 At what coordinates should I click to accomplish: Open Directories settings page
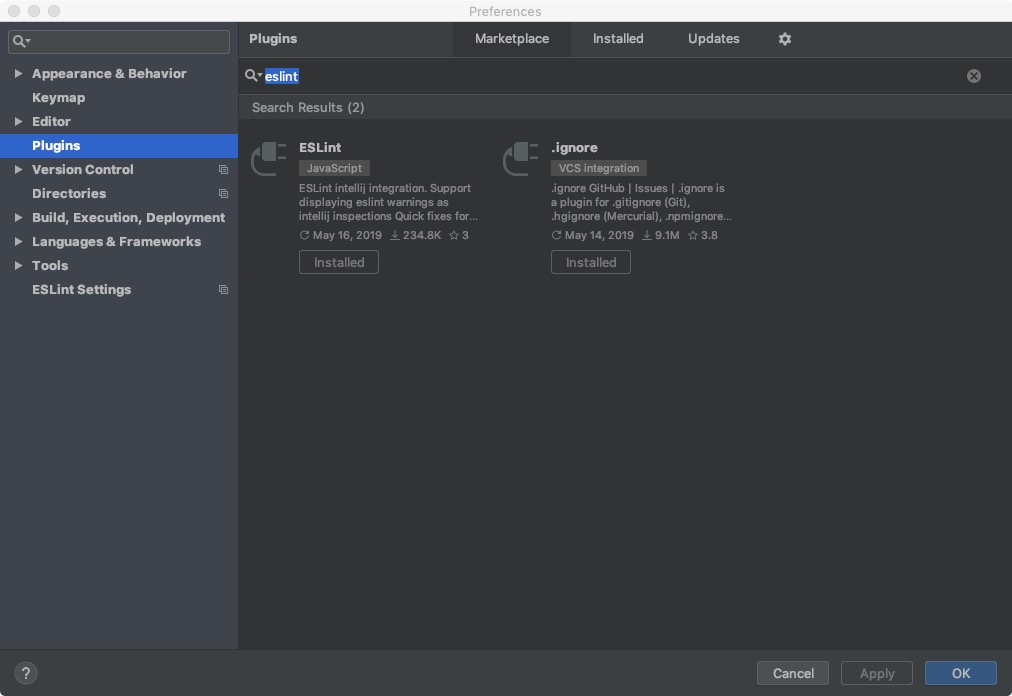tap(119, 194)
